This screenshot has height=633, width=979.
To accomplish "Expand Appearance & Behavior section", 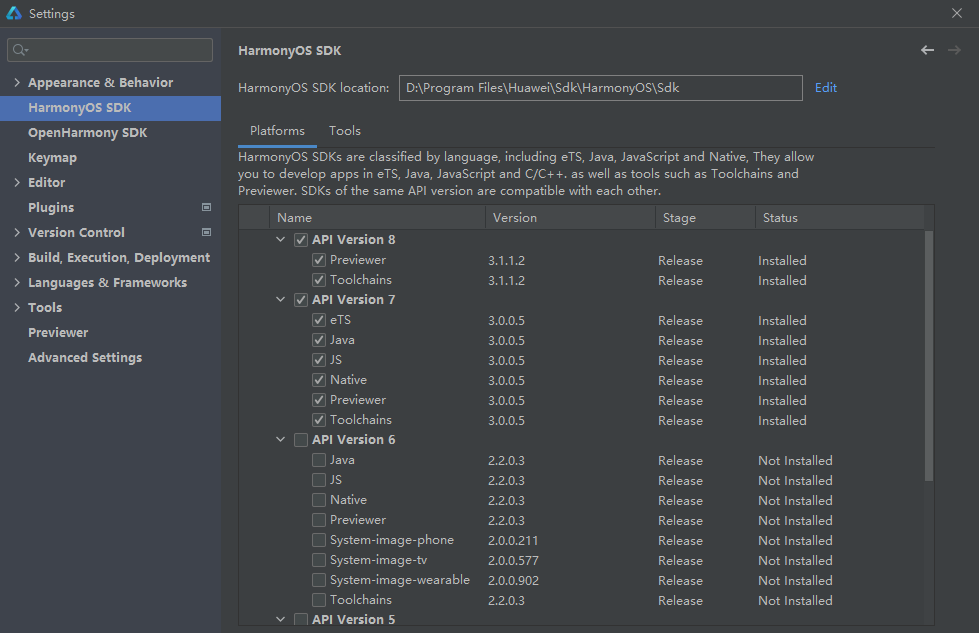I will (17, 82).
